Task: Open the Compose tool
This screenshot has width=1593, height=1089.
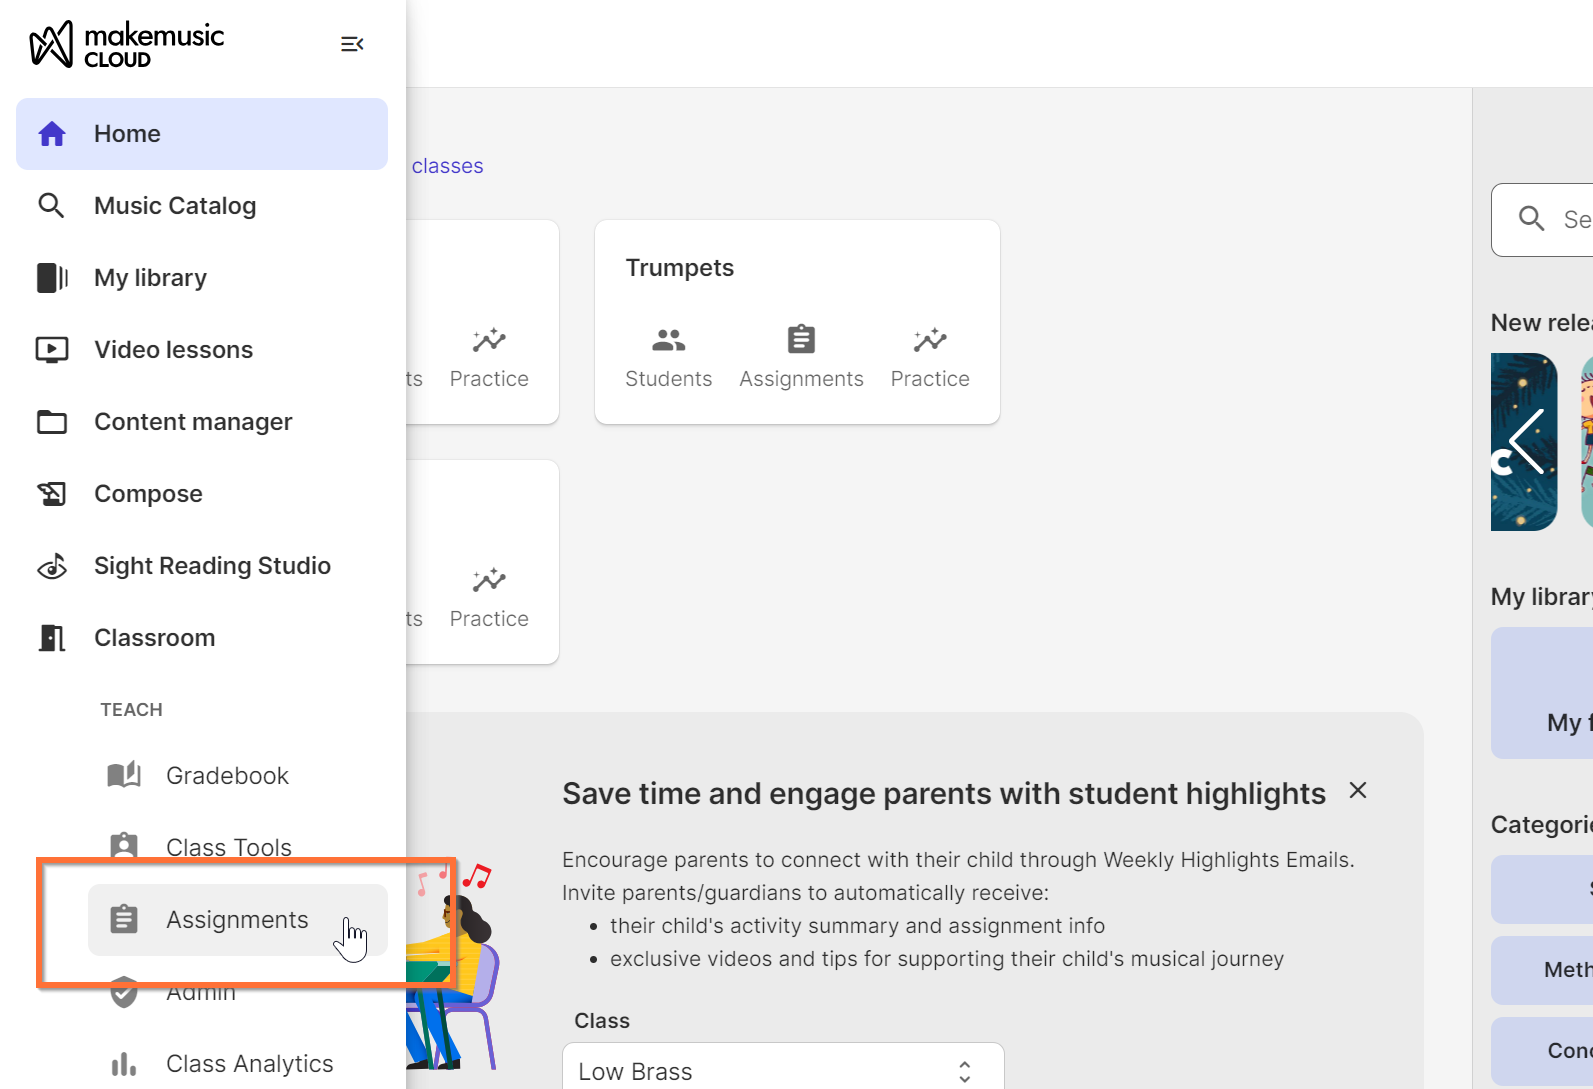Action: click(x=148, y=494)
